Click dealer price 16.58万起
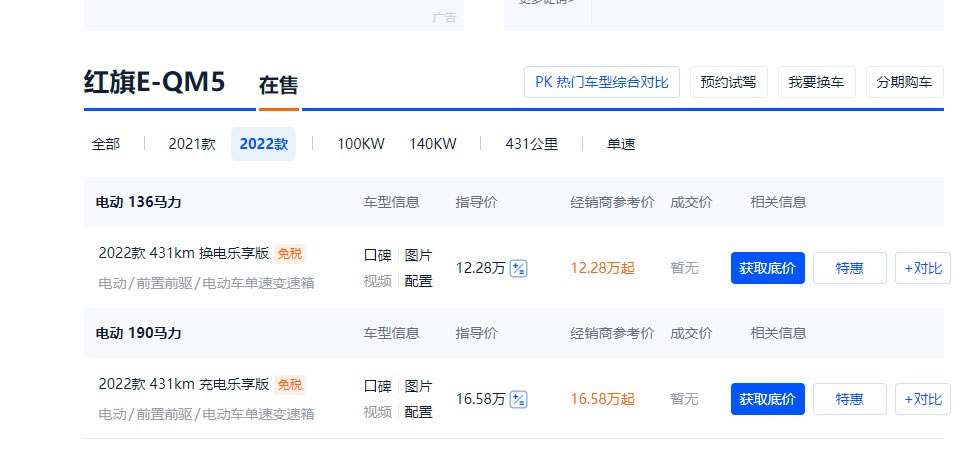 tap(603, 399)
